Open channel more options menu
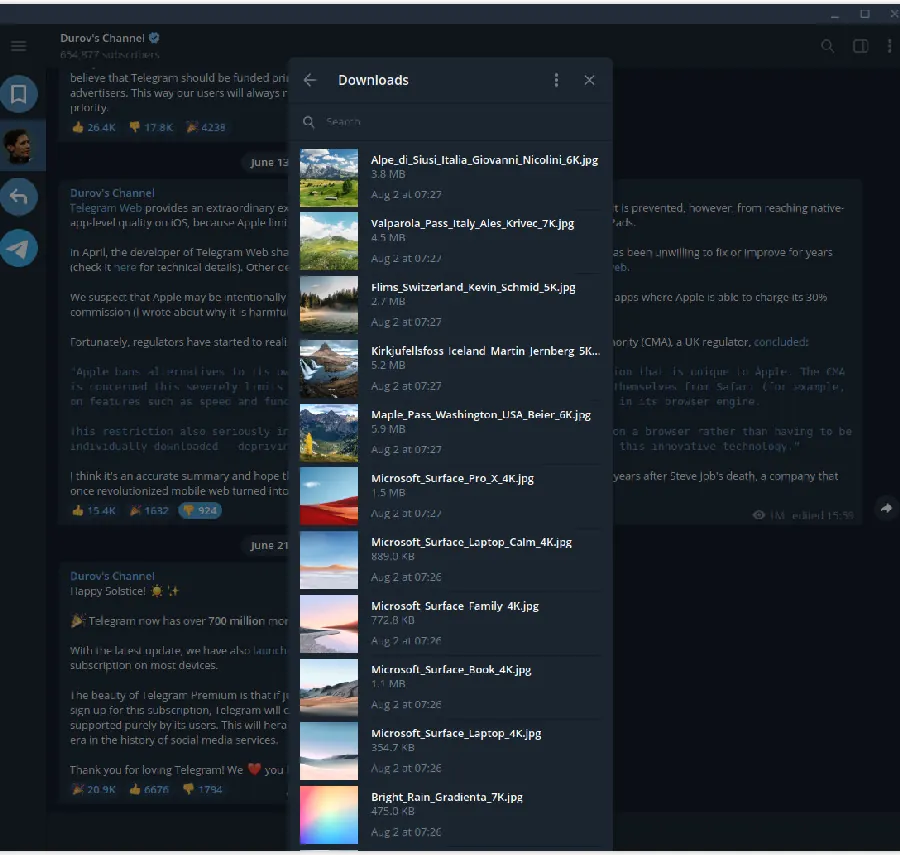Image resolution: width=900 pixels, height=855 pixels. pyautogui.click(x=890, y=46)
